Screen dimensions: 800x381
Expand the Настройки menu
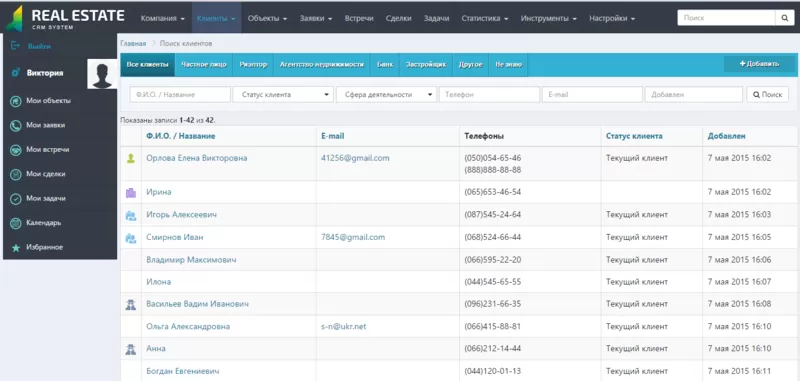pyautogui.click(x=612, y=18)
